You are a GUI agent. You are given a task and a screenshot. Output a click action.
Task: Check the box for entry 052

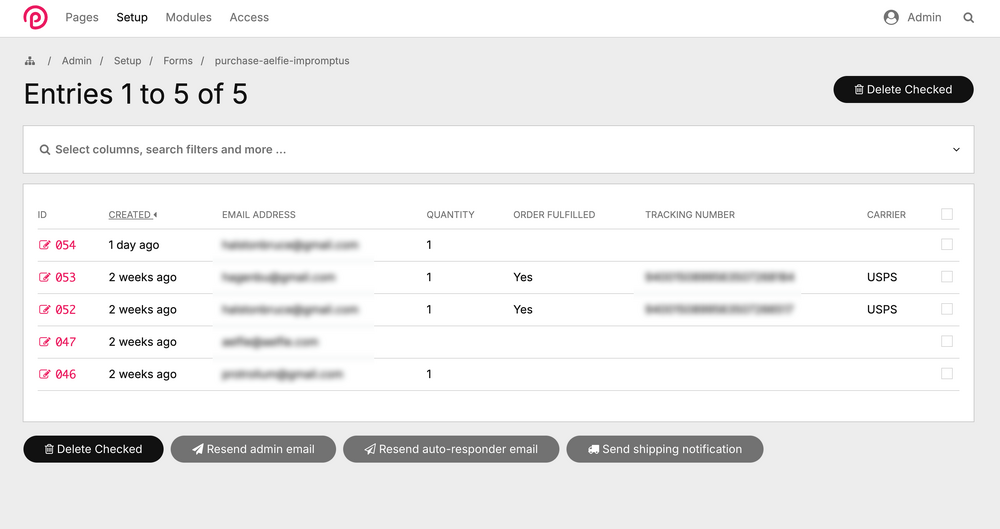(x=947, y=309)
